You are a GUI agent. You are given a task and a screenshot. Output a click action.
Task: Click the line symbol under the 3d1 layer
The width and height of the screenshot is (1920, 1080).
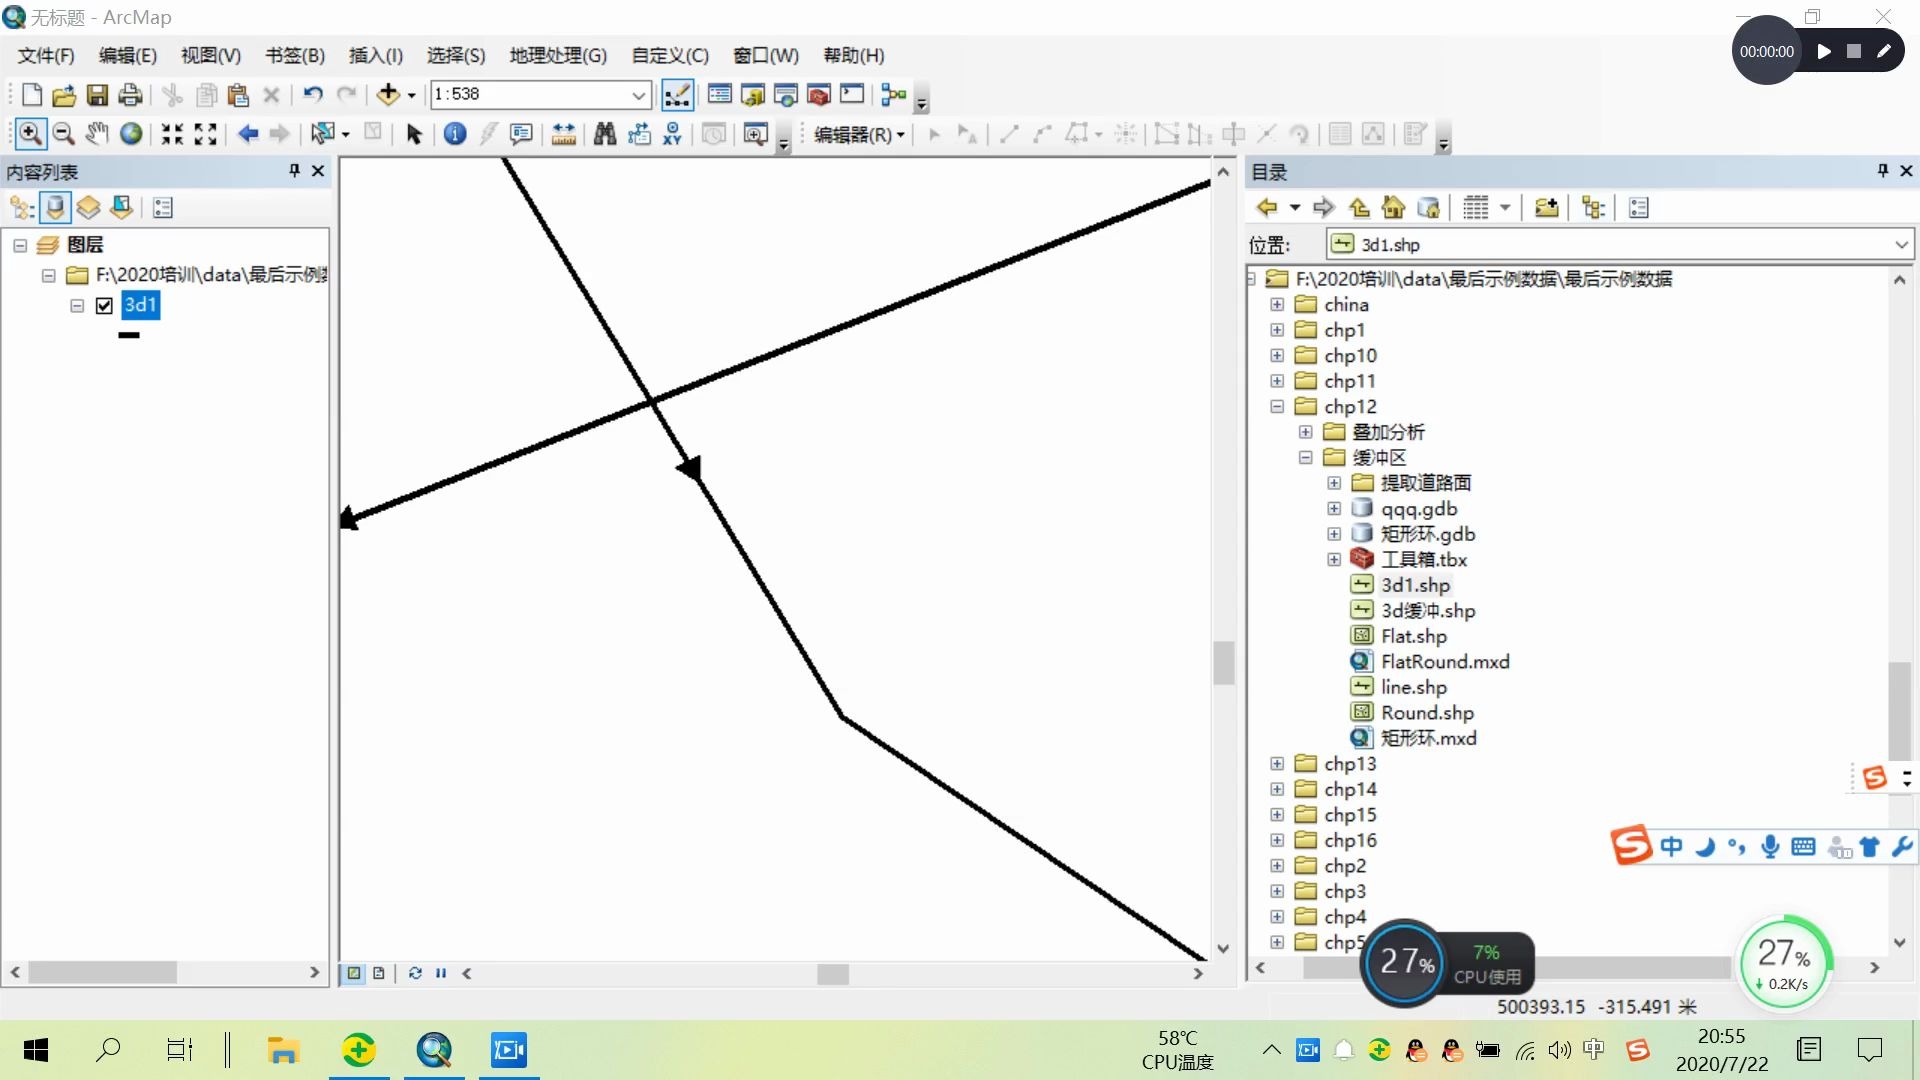point(129,335)
